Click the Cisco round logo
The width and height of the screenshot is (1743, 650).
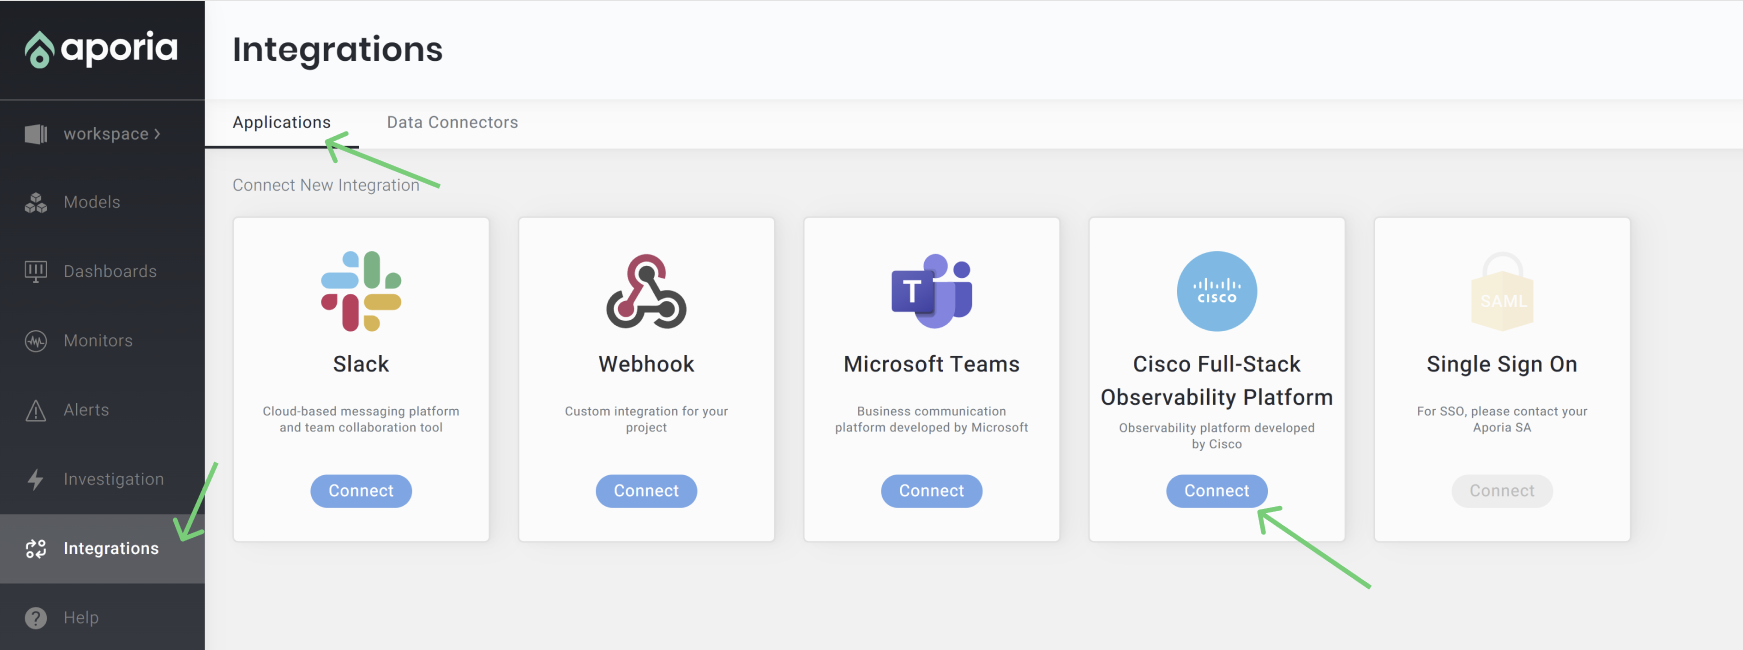(x=1217, y=291)
